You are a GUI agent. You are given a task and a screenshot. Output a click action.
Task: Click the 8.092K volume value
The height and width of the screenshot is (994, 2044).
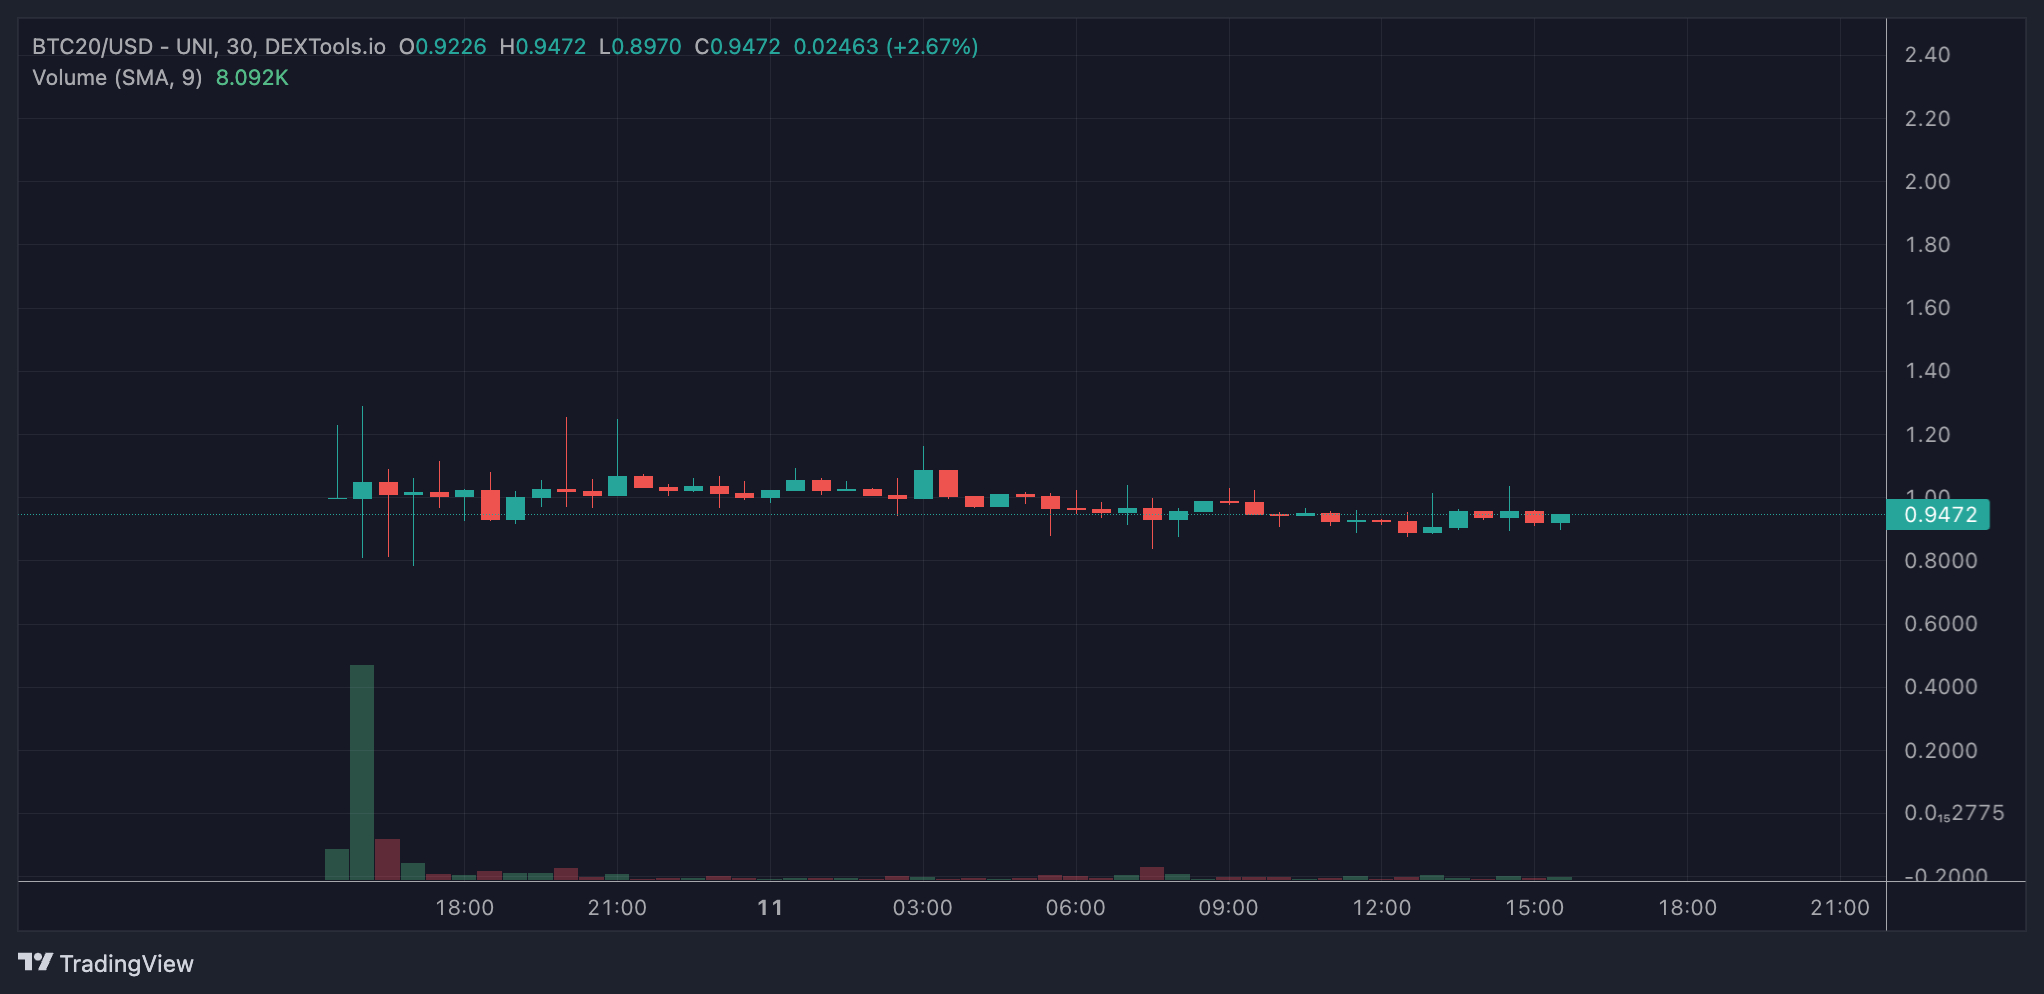click(252, 78)
